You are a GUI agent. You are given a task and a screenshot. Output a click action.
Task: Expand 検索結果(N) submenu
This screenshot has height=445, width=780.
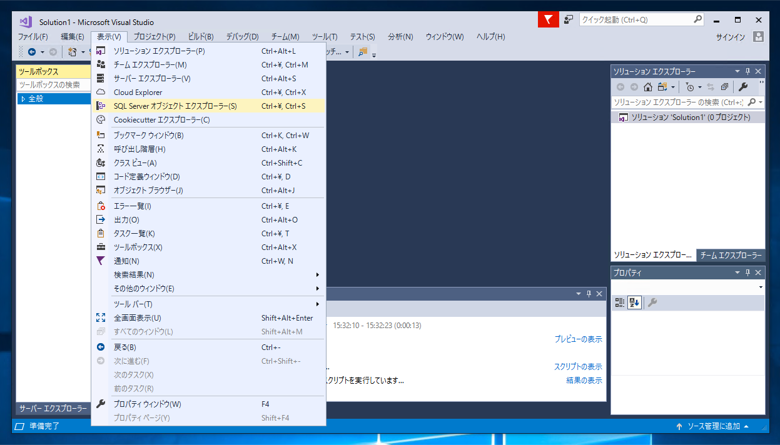[x=209, y=275]
